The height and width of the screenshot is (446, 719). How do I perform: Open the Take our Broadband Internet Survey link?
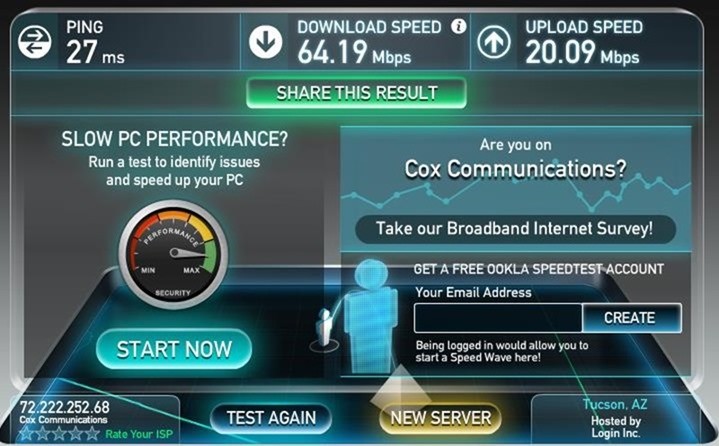point(515,229)
